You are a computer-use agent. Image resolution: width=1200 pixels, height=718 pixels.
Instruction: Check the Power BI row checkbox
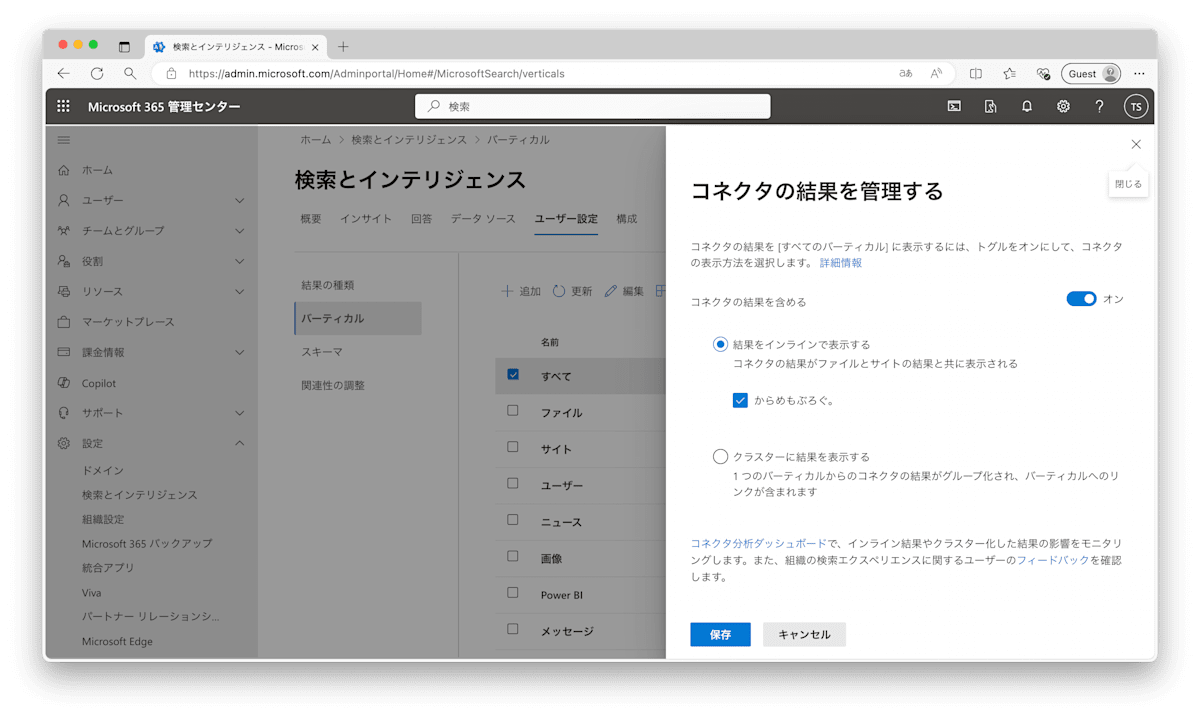pyautogui.click(x=513, y=592)
